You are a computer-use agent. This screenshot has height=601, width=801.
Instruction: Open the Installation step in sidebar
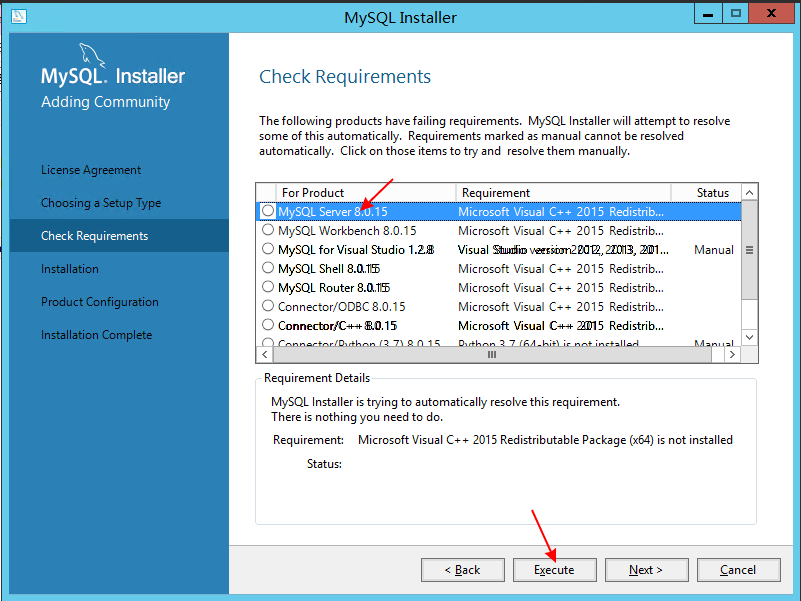click(x=70, y=269)
